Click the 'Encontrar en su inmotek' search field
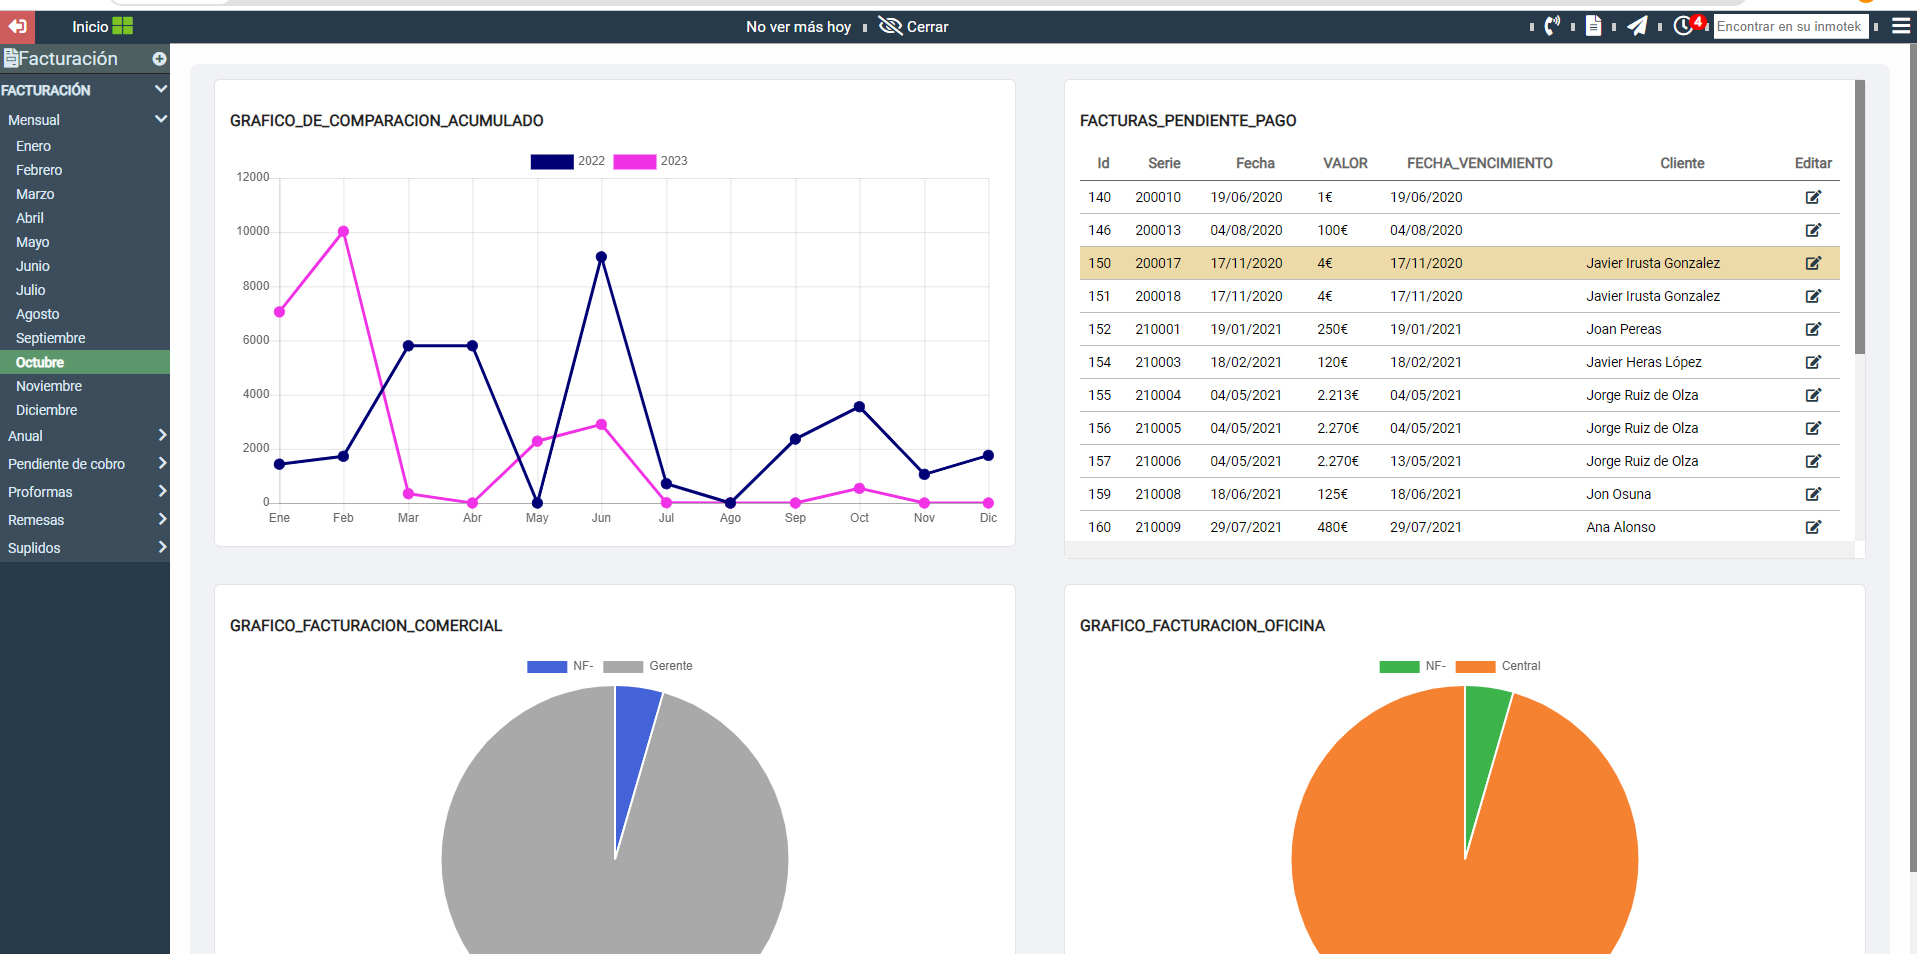 (1791, 27)
